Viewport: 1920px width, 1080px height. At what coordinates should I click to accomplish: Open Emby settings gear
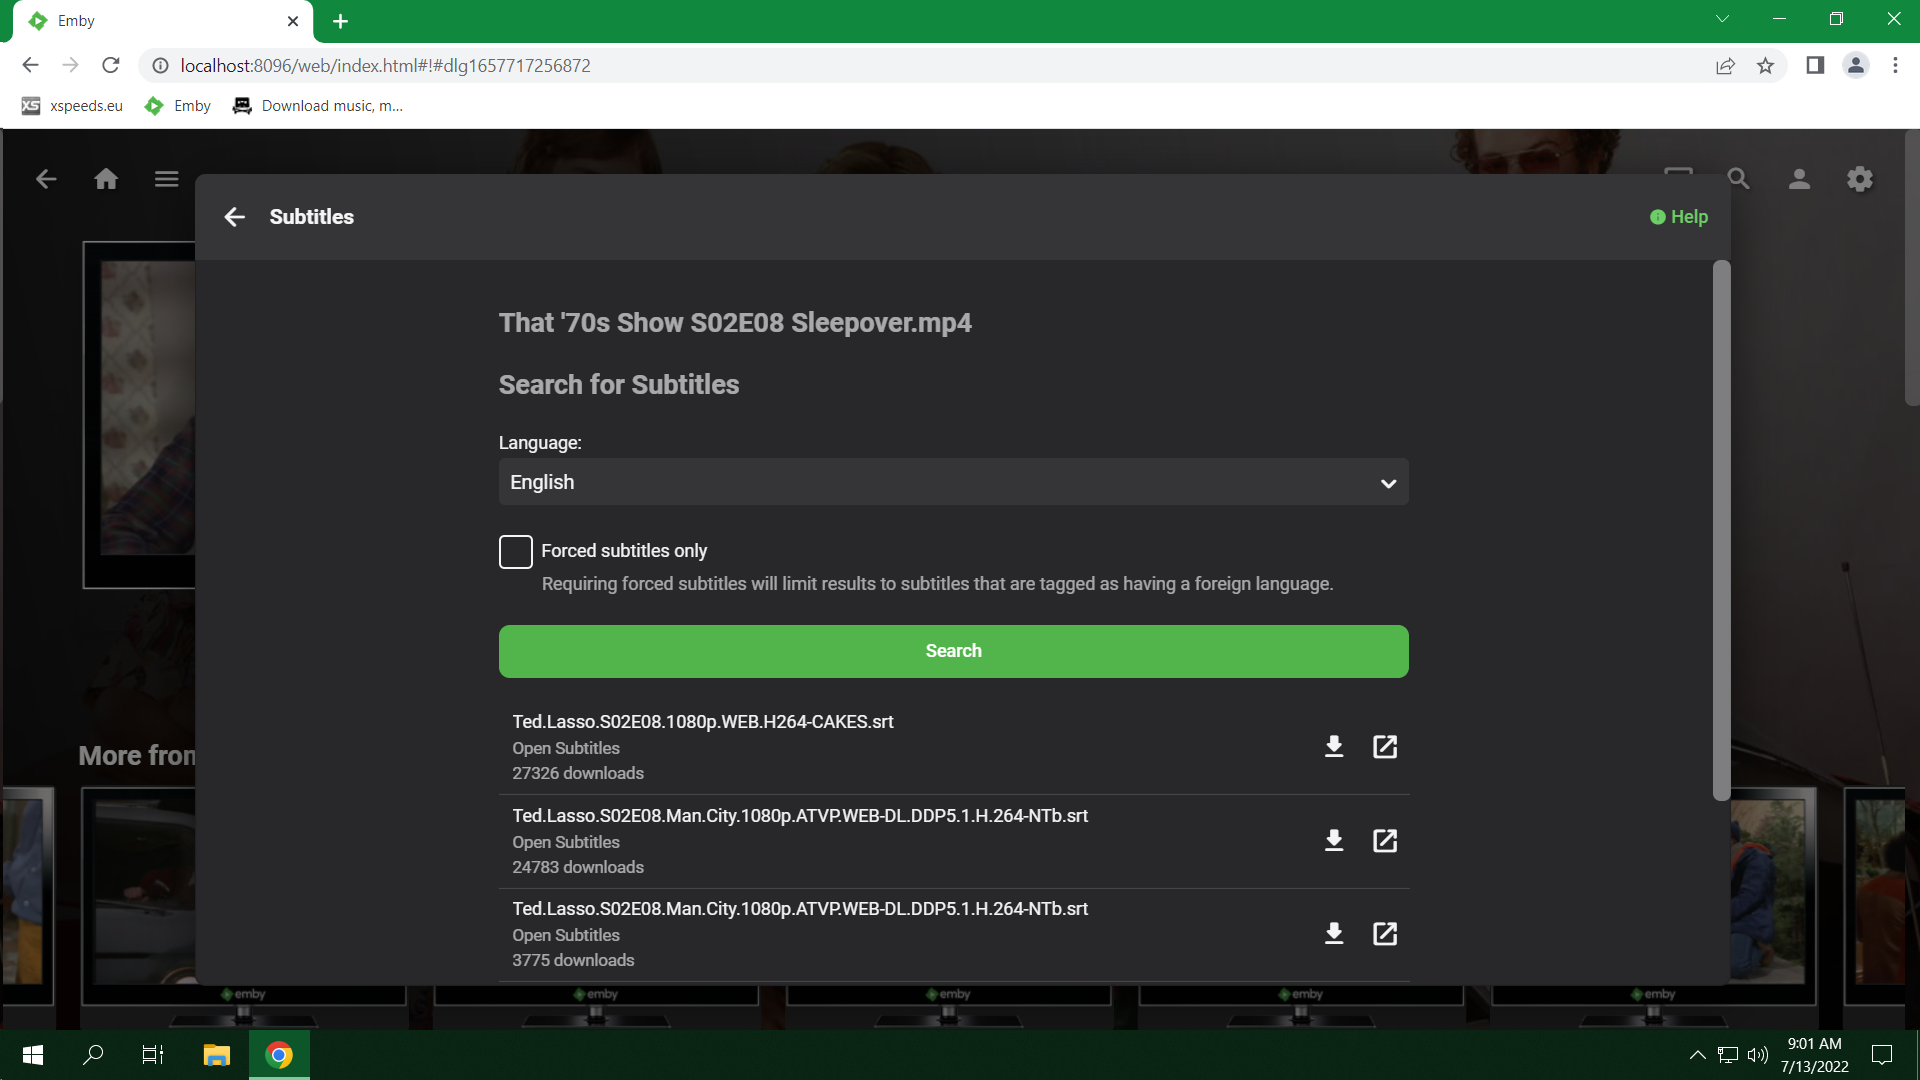click(1859, 179)
